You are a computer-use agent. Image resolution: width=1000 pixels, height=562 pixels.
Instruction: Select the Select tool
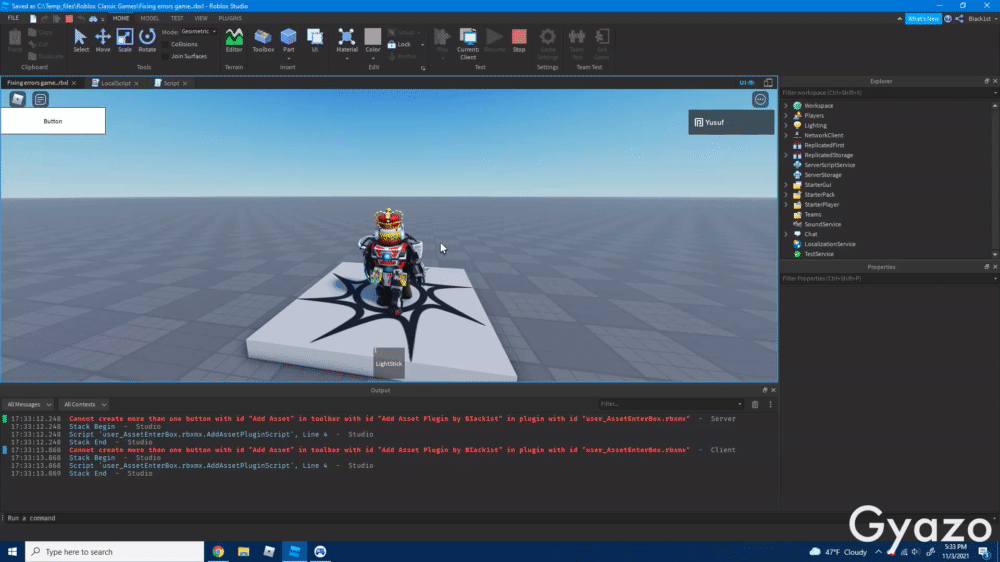(80, 40)
